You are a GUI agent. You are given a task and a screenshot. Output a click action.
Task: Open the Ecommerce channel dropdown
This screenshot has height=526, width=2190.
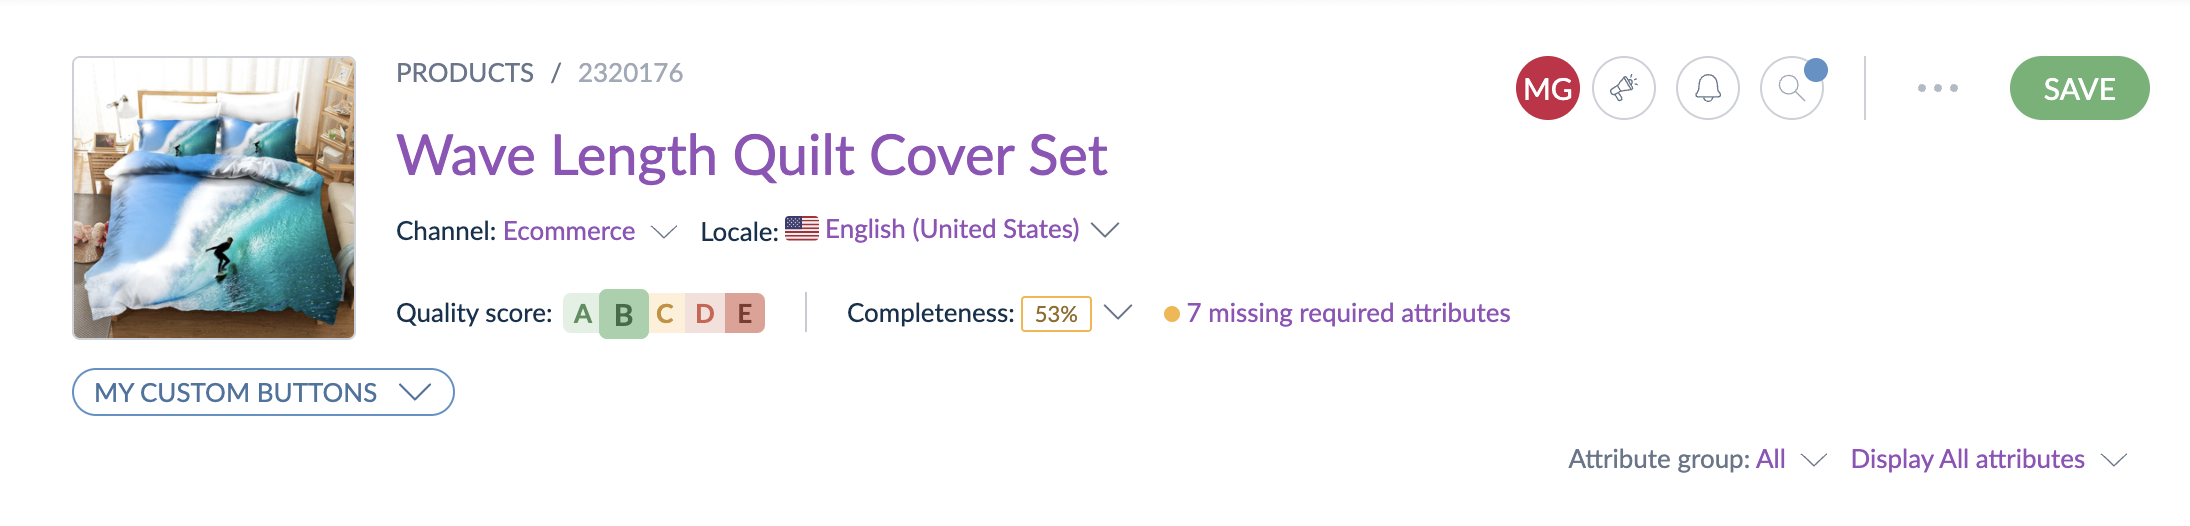coord(588,231)
